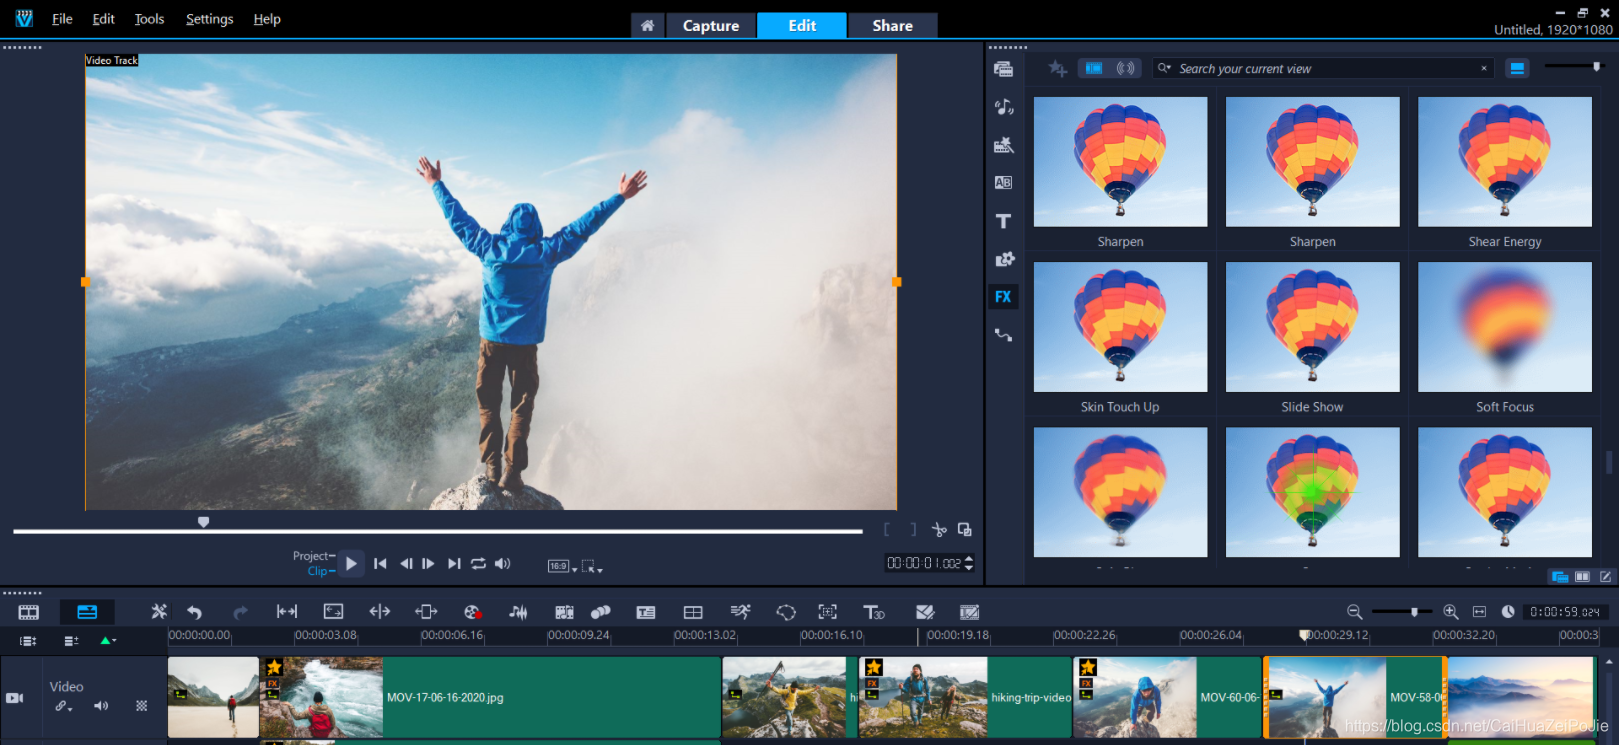This screenshot has height=745, width=1619.
Task: Open the Sound and music library
Action: point(1003,107)
